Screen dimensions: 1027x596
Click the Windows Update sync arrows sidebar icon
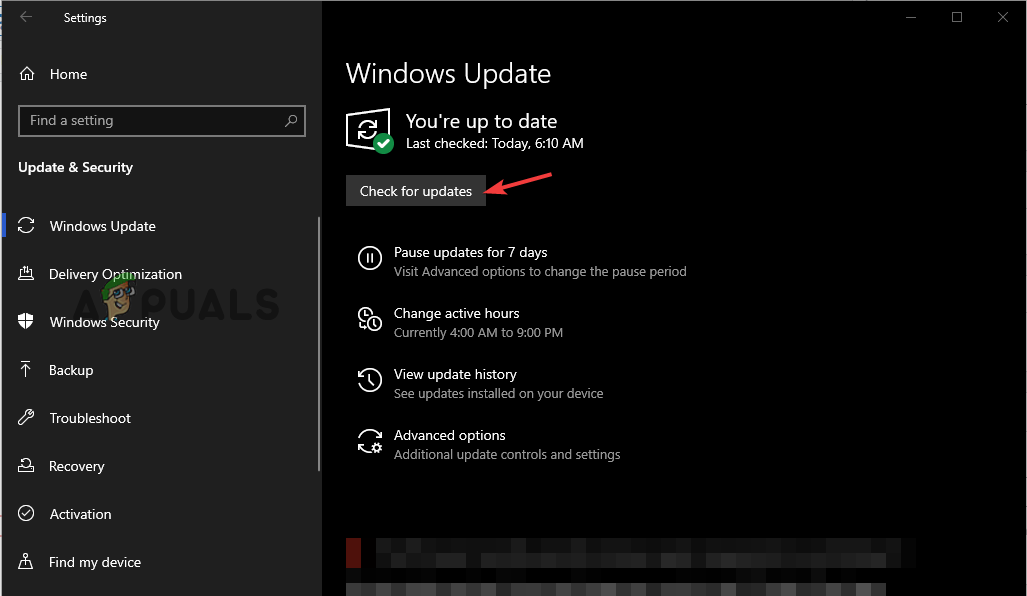coord(26,226)
